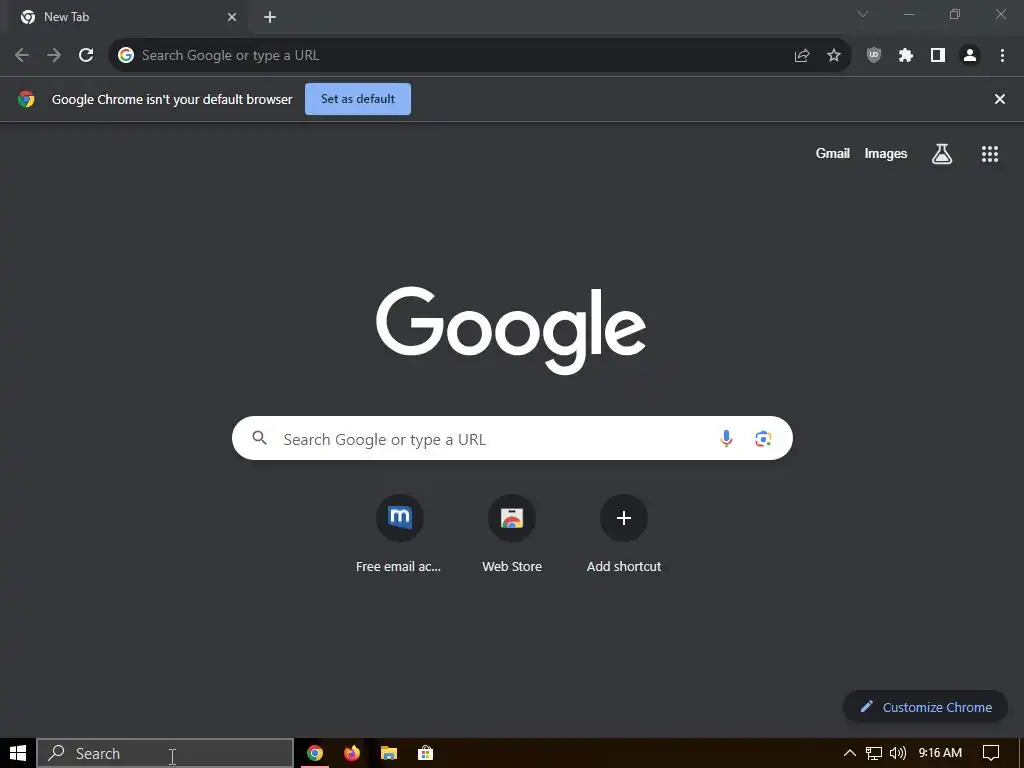Open the notification center icon
Image resolution: width=1024 pixels, height=768 pixels.
(x=991, y=753)
